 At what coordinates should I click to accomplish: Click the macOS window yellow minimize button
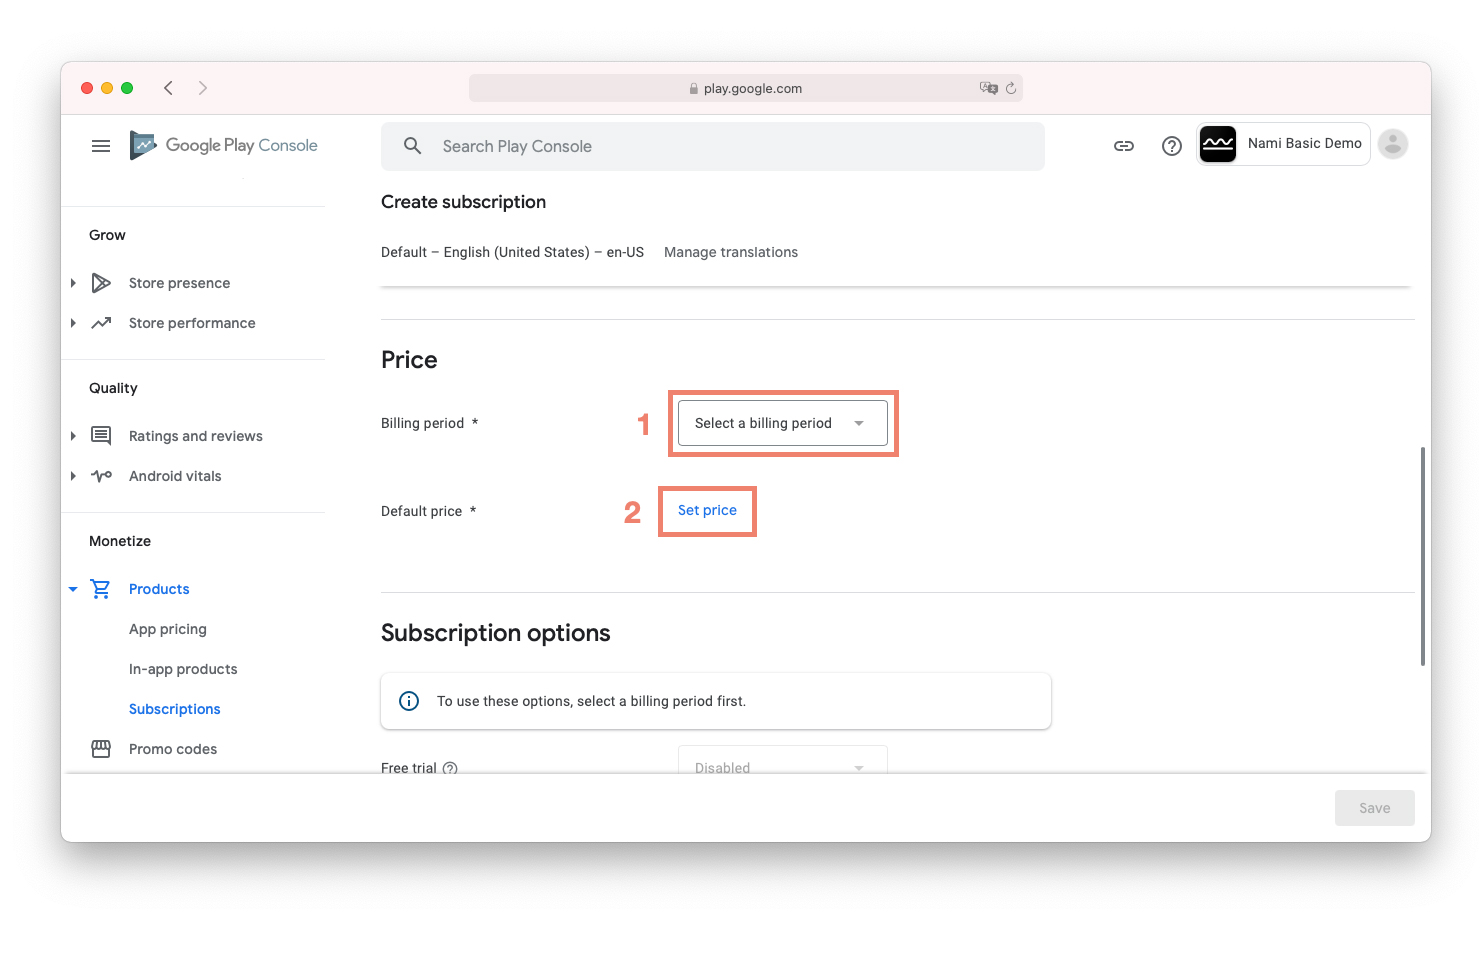click(x=107, y=88)
